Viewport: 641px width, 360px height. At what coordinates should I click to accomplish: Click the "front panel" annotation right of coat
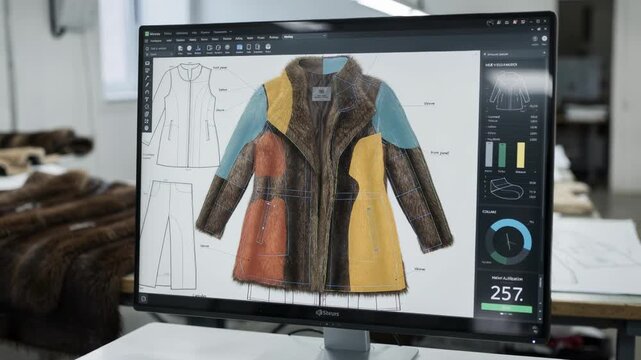point(440,153)
